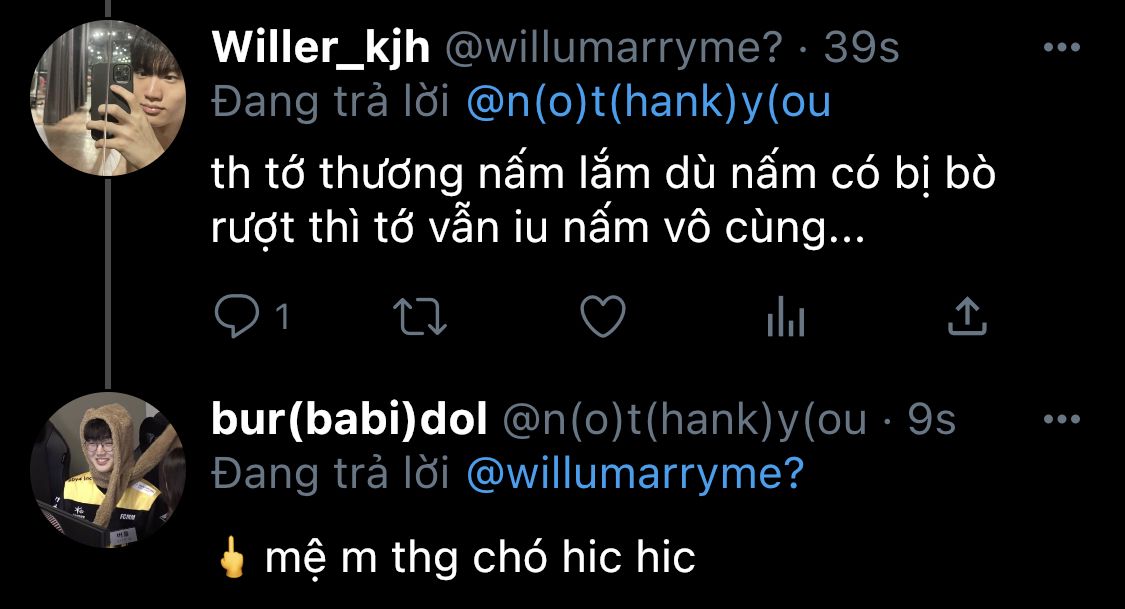The image size is (1125, 609).
Task: Open Willer_kjh's mirror selfie profile picture
Action: (x=109, y=97)
